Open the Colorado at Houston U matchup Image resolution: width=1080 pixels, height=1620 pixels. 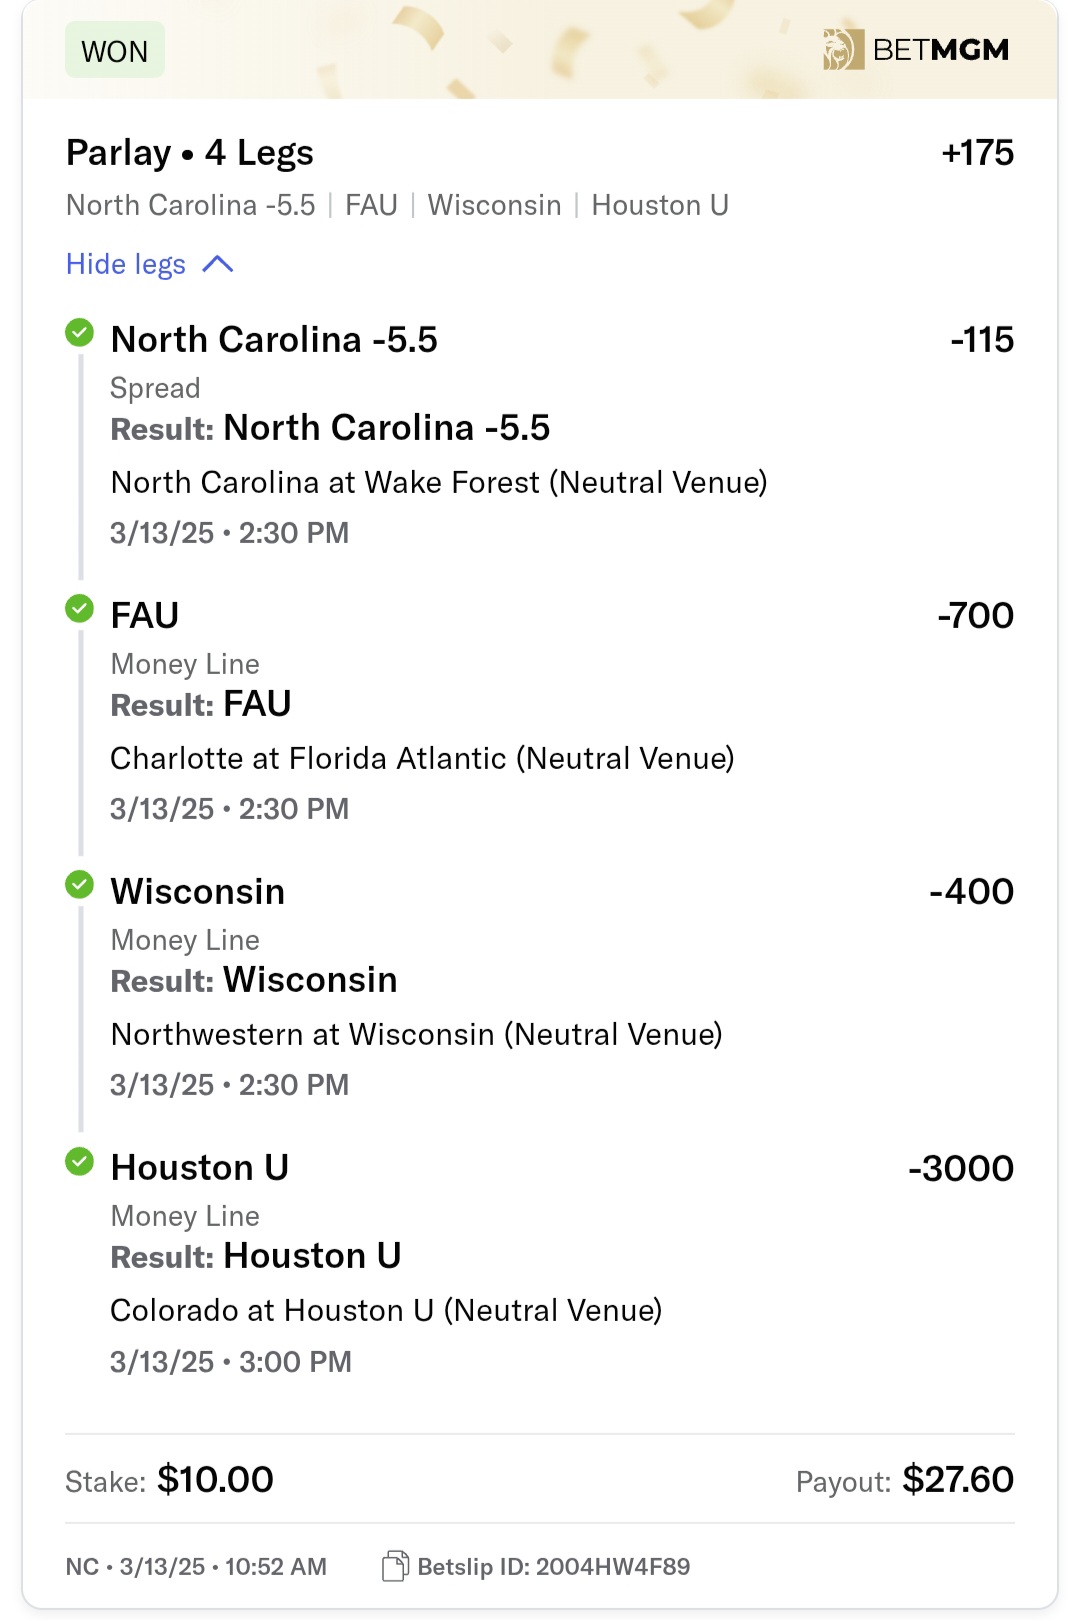pos(386,1310)
